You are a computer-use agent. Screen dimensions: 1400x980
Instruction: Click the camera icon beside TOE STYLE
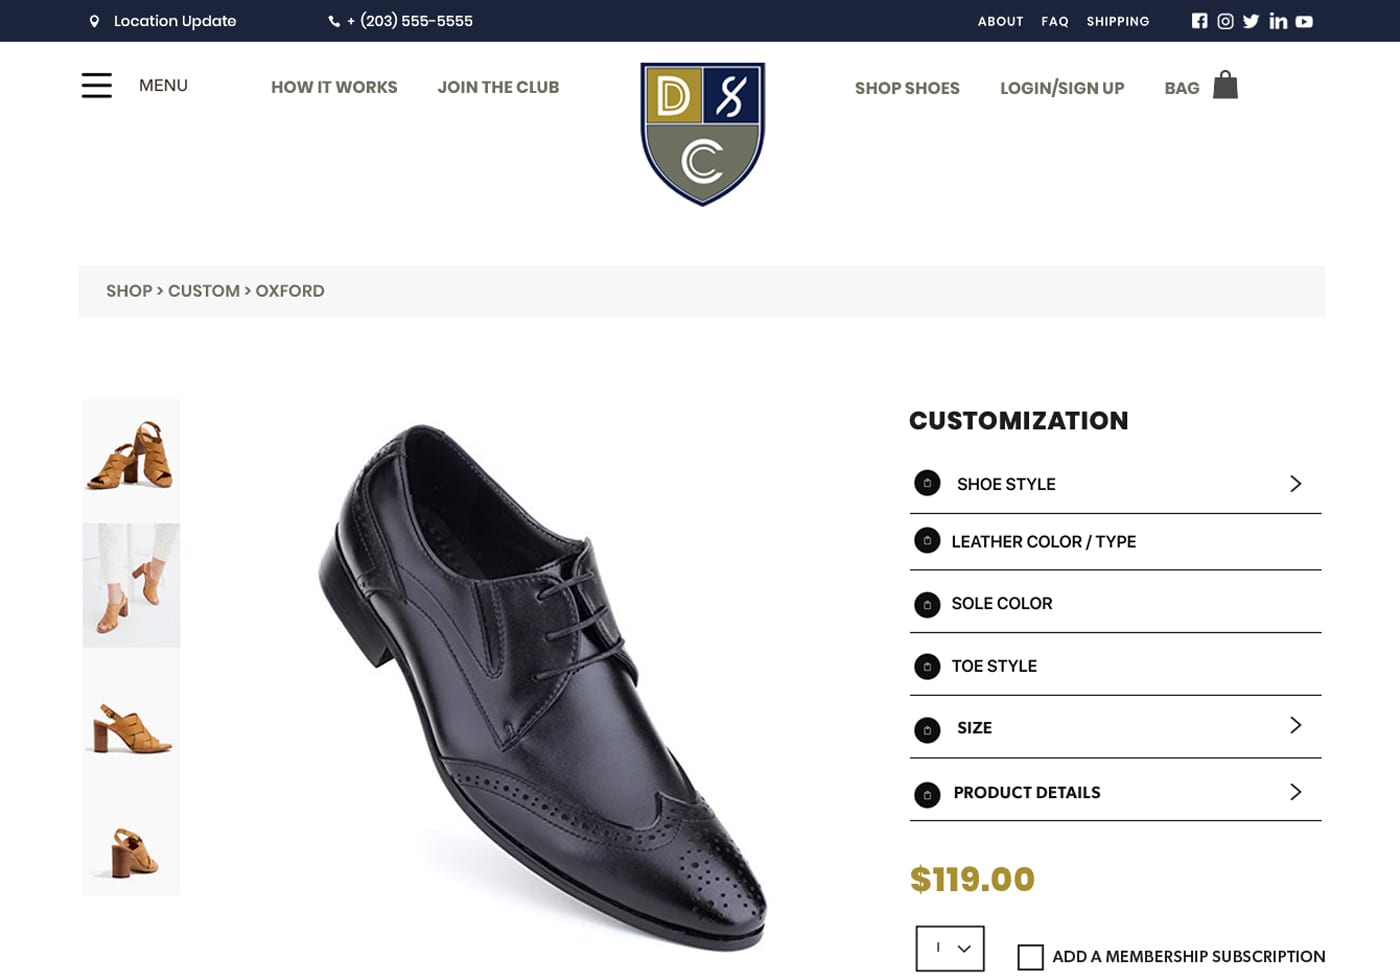click(927, 666)
